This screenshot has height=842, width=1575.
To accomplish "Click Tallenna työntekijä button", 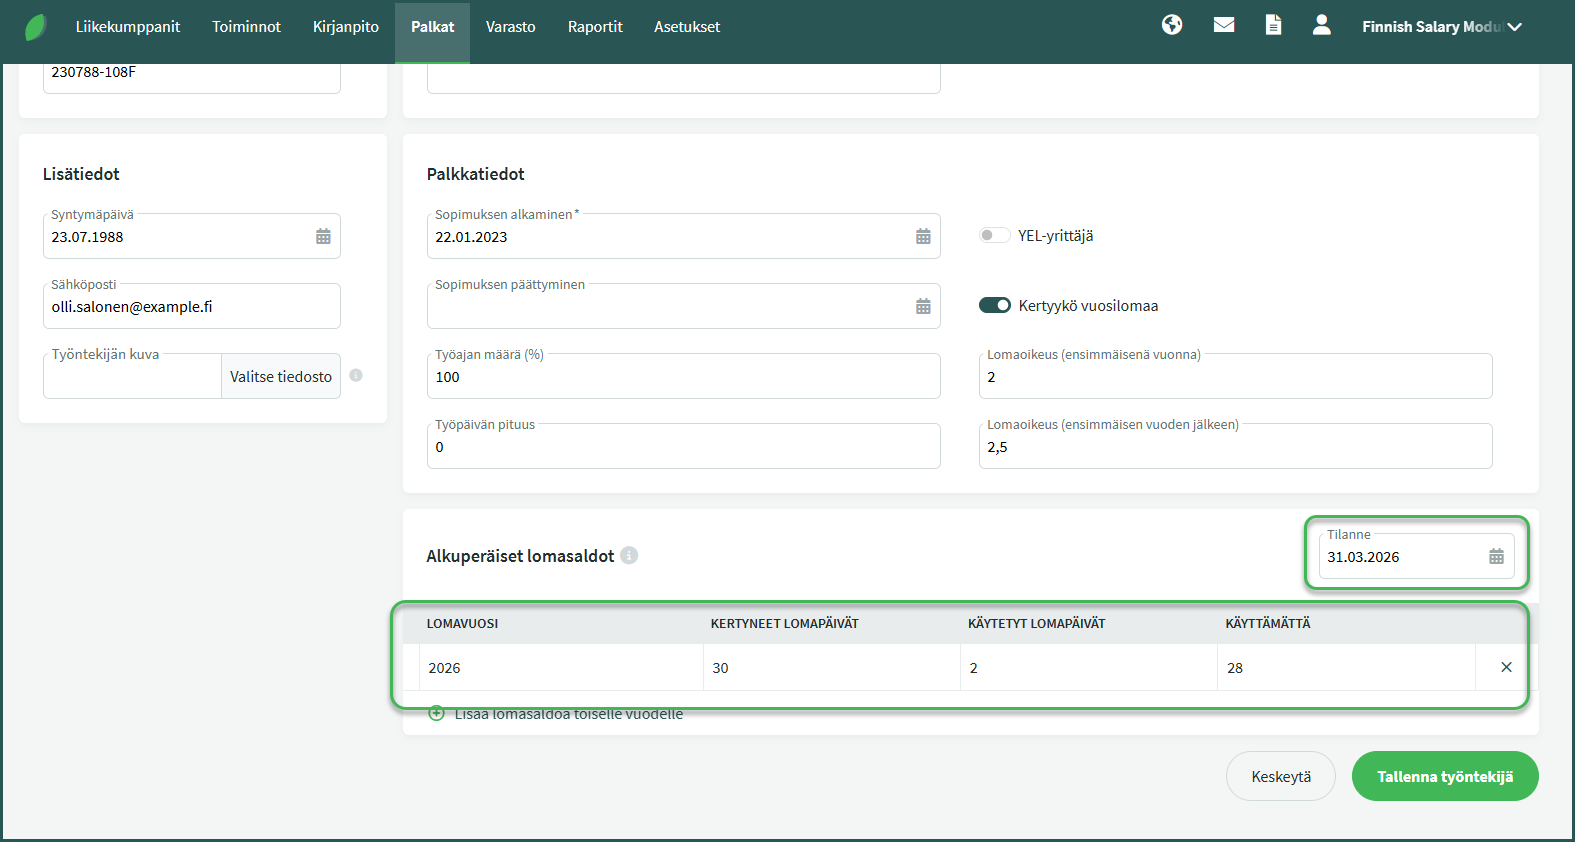I will pos(1444,776).
